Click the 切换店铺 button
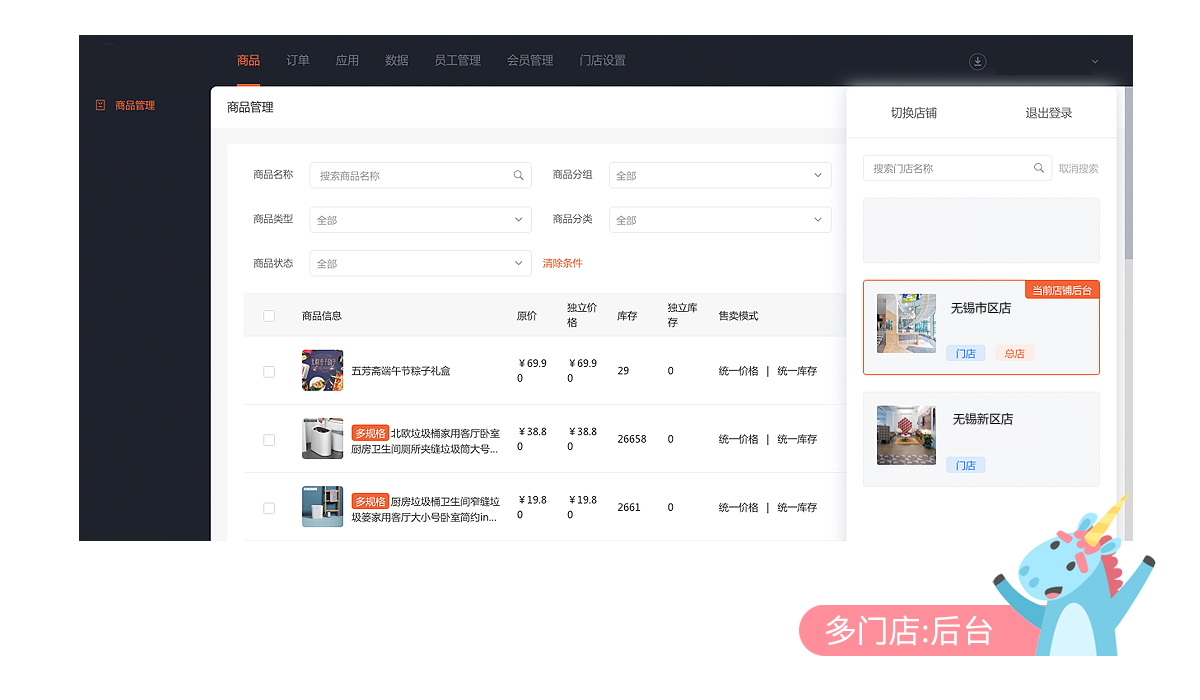1200x700 pixels. [913, 113]
